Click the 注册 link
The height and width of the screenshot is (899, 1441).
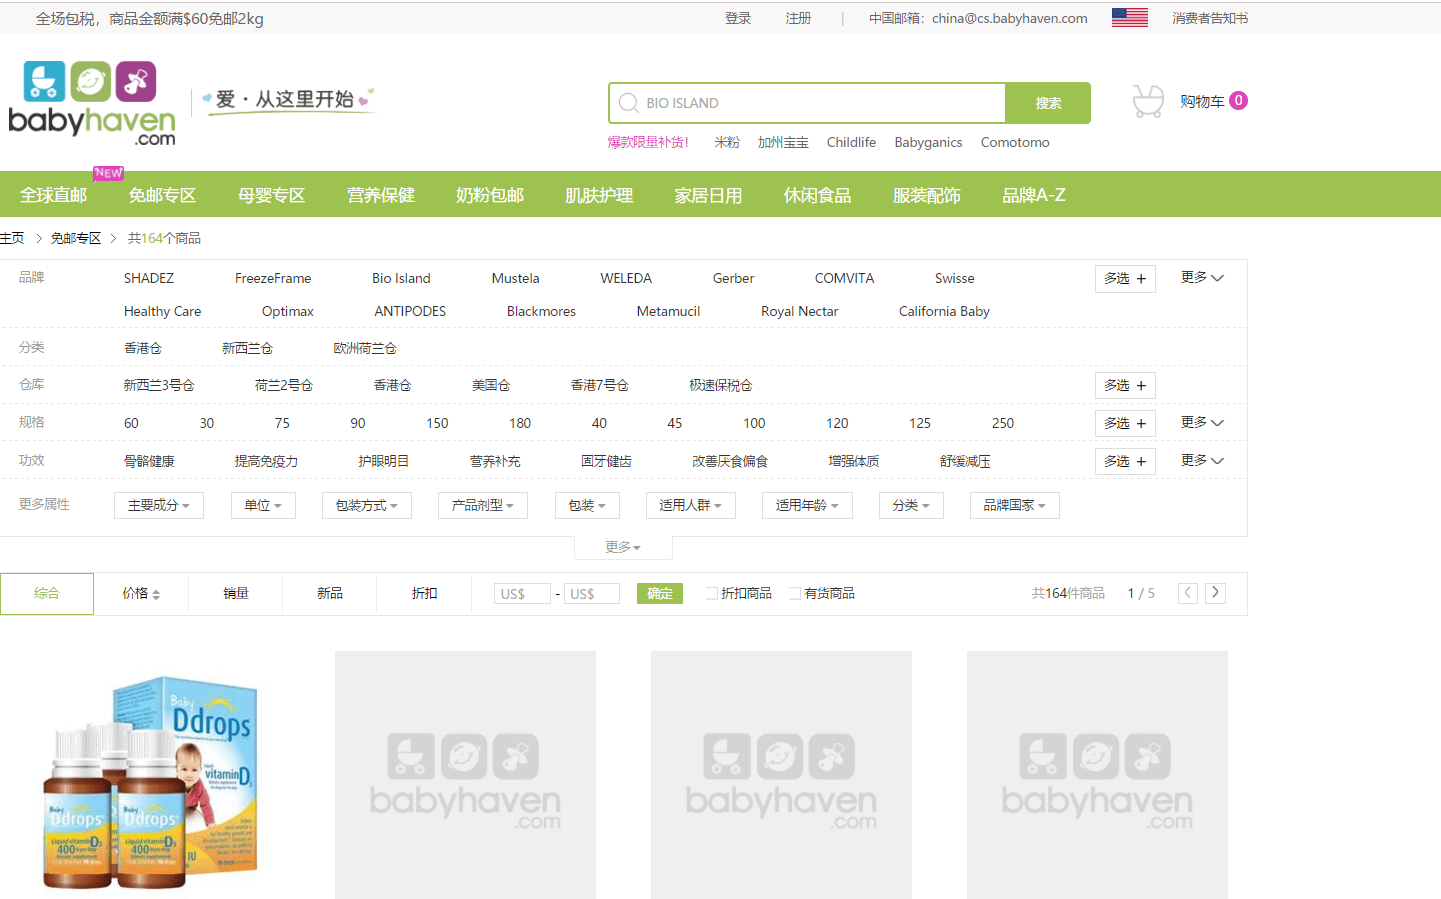798,18
